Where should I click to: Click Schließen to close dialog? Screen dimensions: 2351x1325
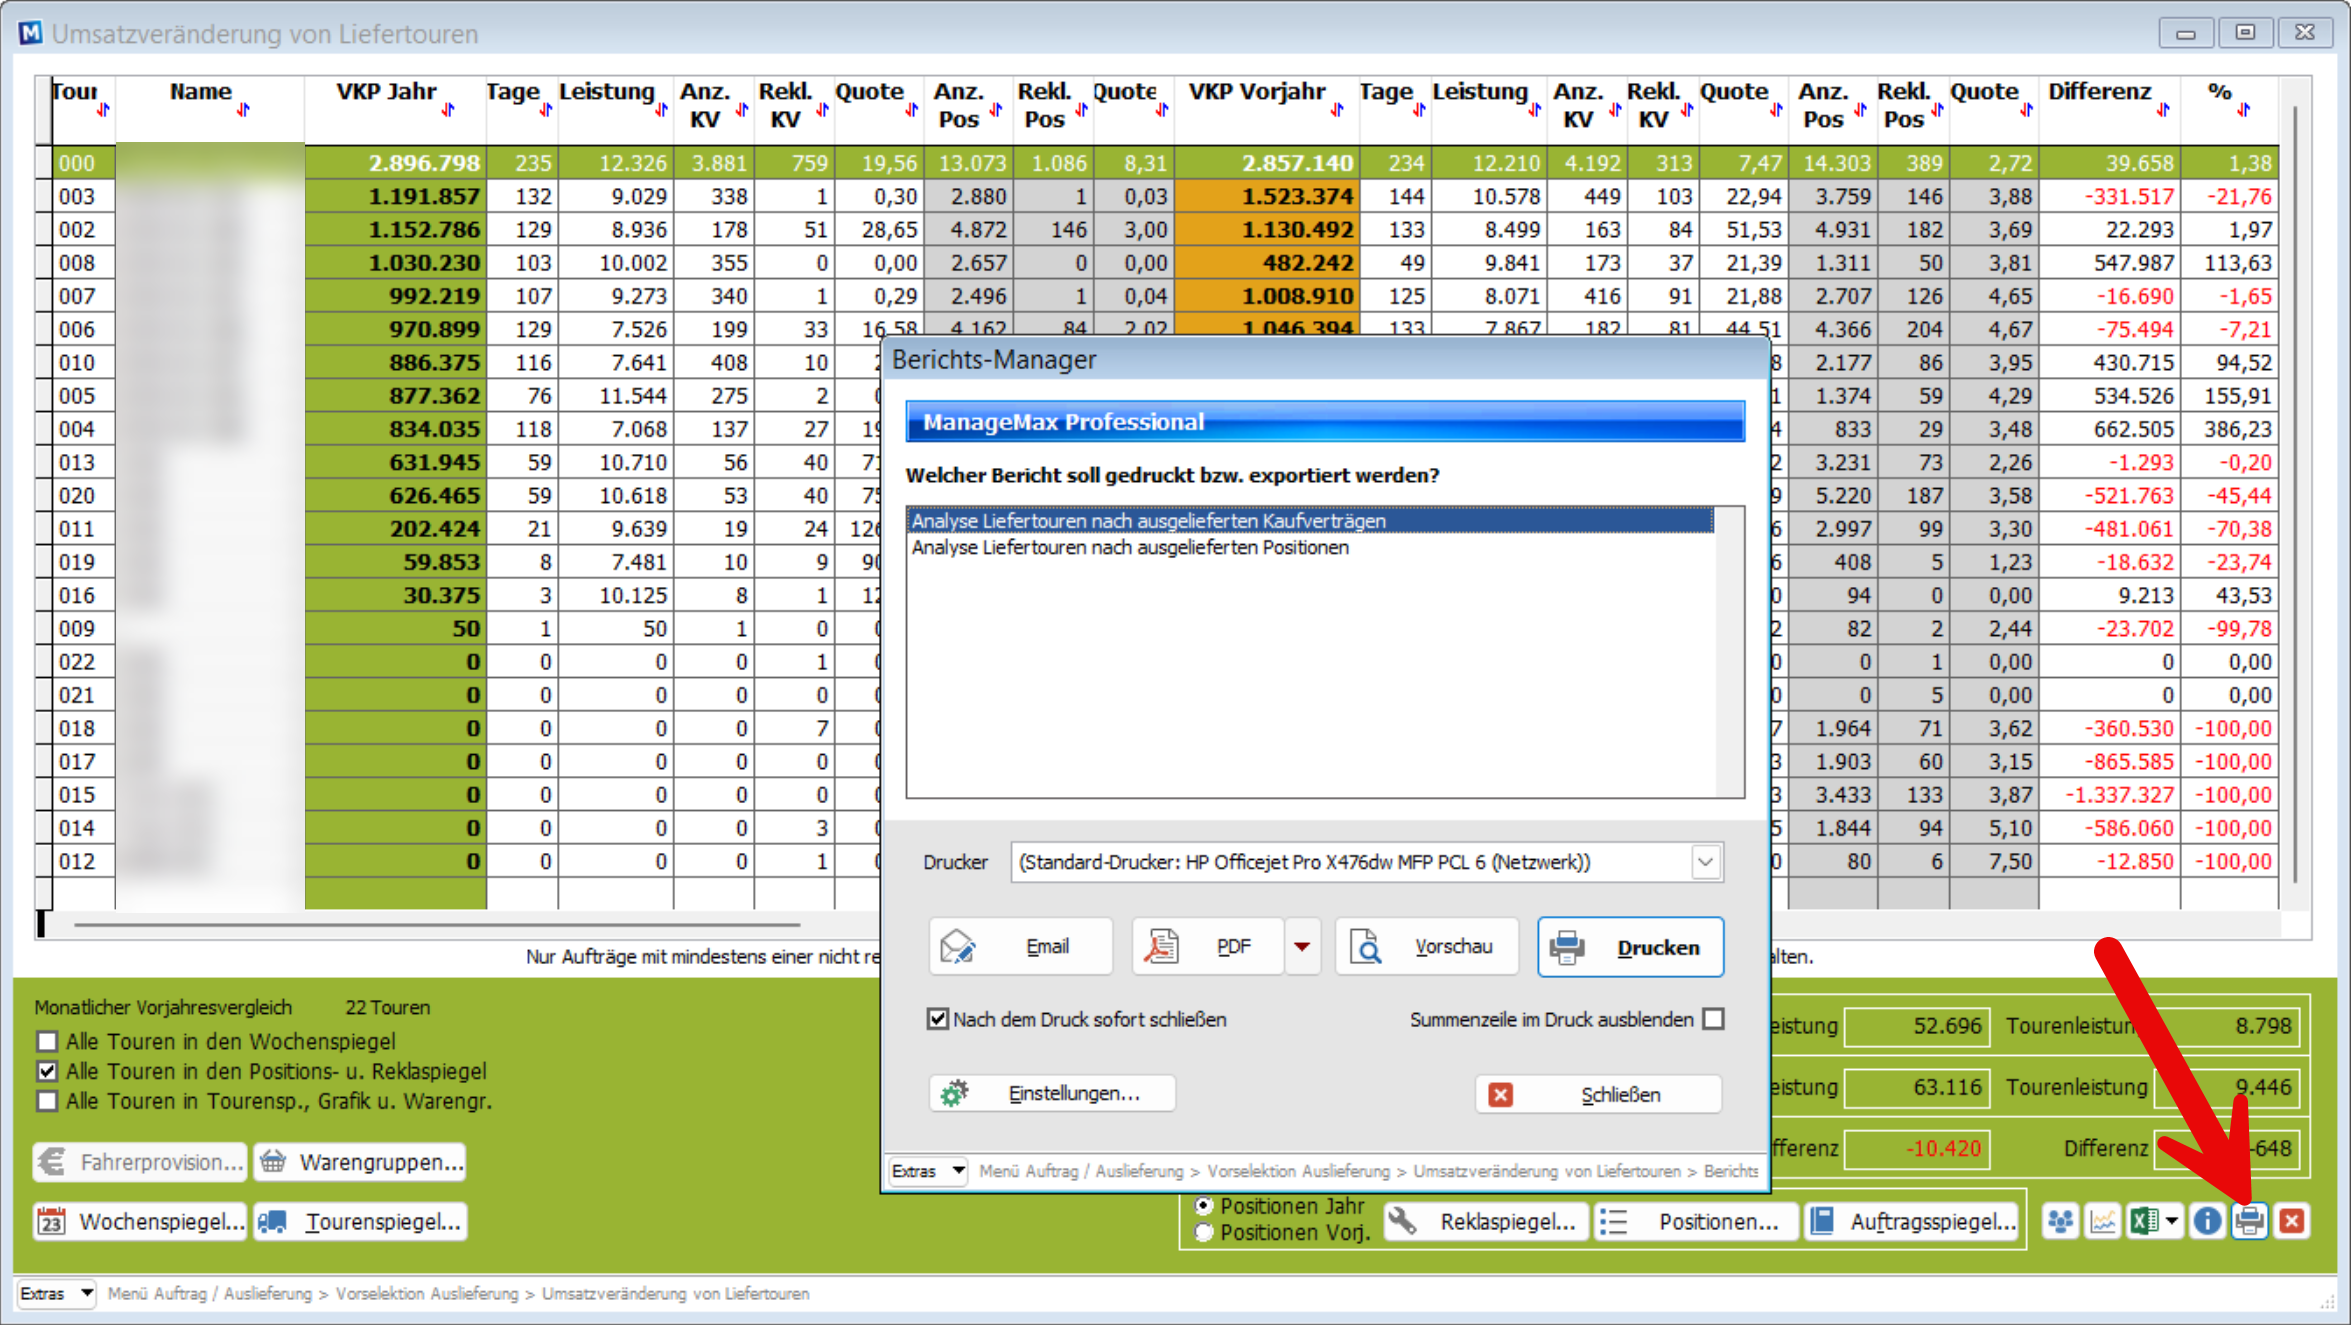(x=1598, y=1094)
